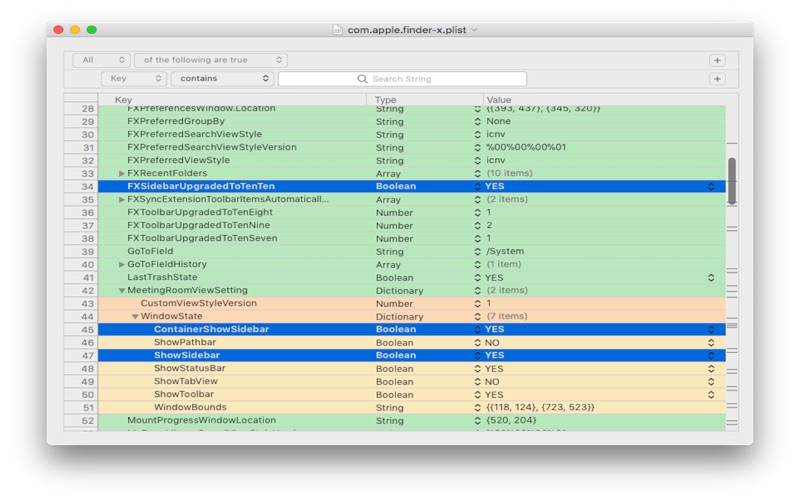Image resolution: width=800 pixels, height=500 pixels.
Task: Select the ShowStatusBar key
Action: [x=189, y=368]
